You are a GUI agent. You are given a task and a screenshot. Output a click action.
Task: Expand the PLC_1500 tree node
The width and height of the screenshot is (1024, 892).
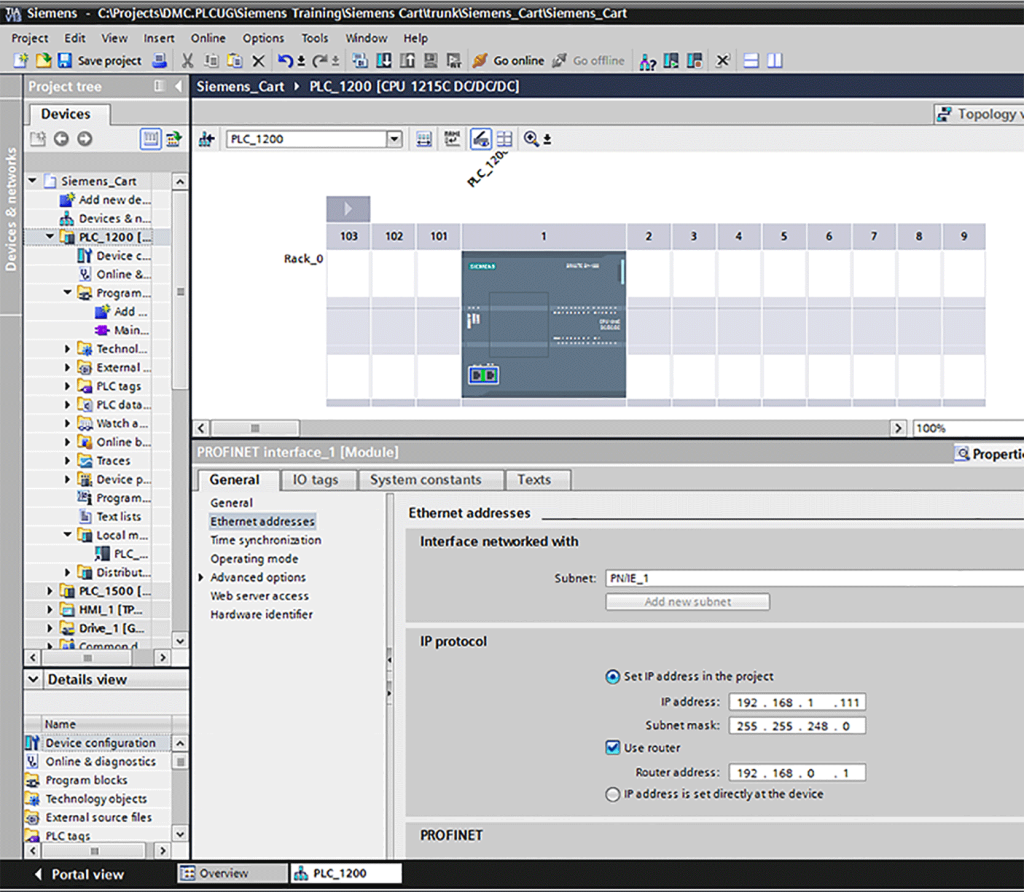tap(51, 591)
